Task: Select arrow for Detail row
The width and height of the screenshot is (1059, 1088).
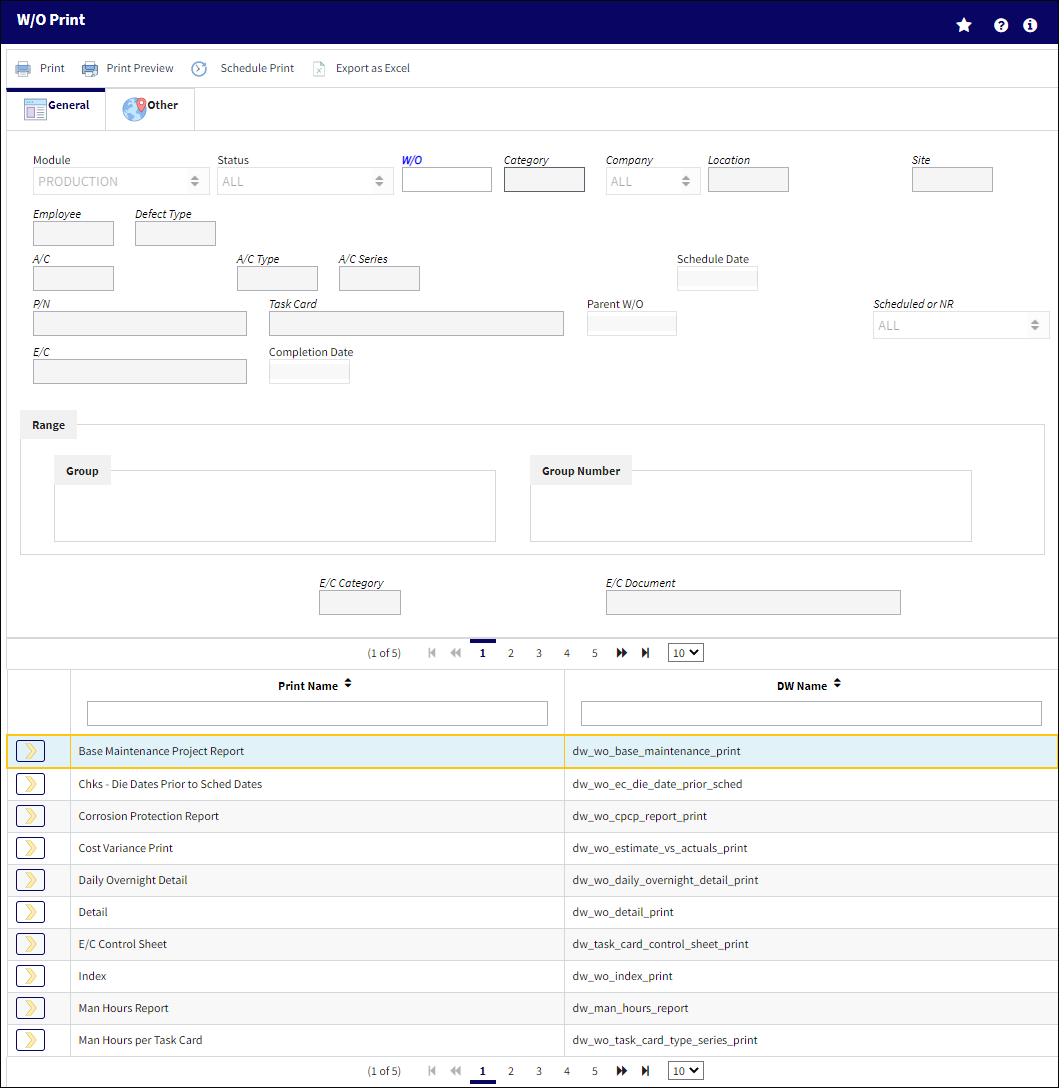Action: pyautogui.click(x=31, y=912)
